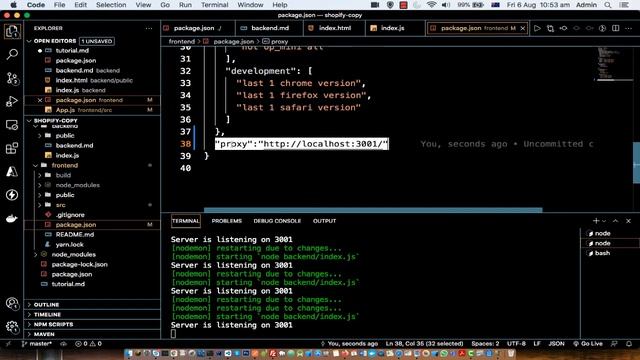Screen dimensions: 640x360
Task: Change UTF-8 encoding in status bar
Action: click(516, 344)
